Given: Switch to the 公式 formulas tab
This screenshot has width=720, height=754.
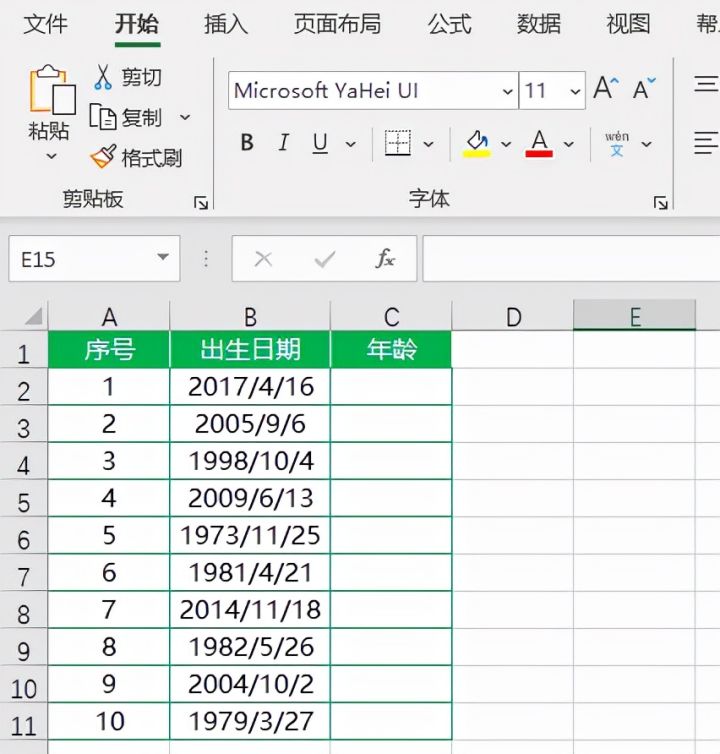Looking at the screenshot, I should [x=450, y=24].
